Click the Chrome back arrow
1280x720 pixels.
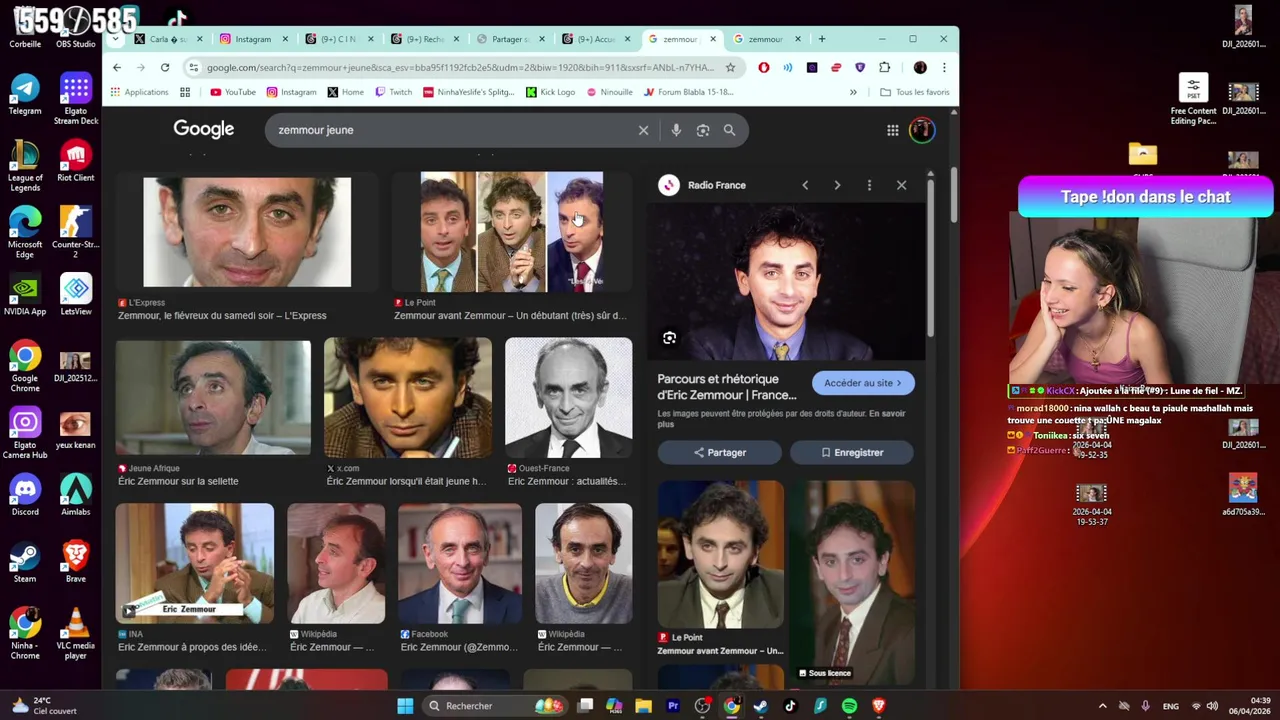(117, 67)
